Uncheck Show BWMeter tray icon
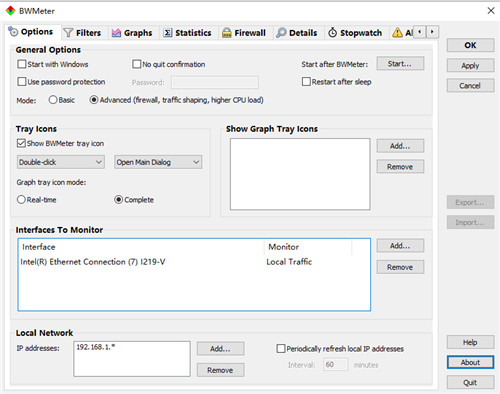The height and width of the screenshot is (394, 500). tap(21, 143)
